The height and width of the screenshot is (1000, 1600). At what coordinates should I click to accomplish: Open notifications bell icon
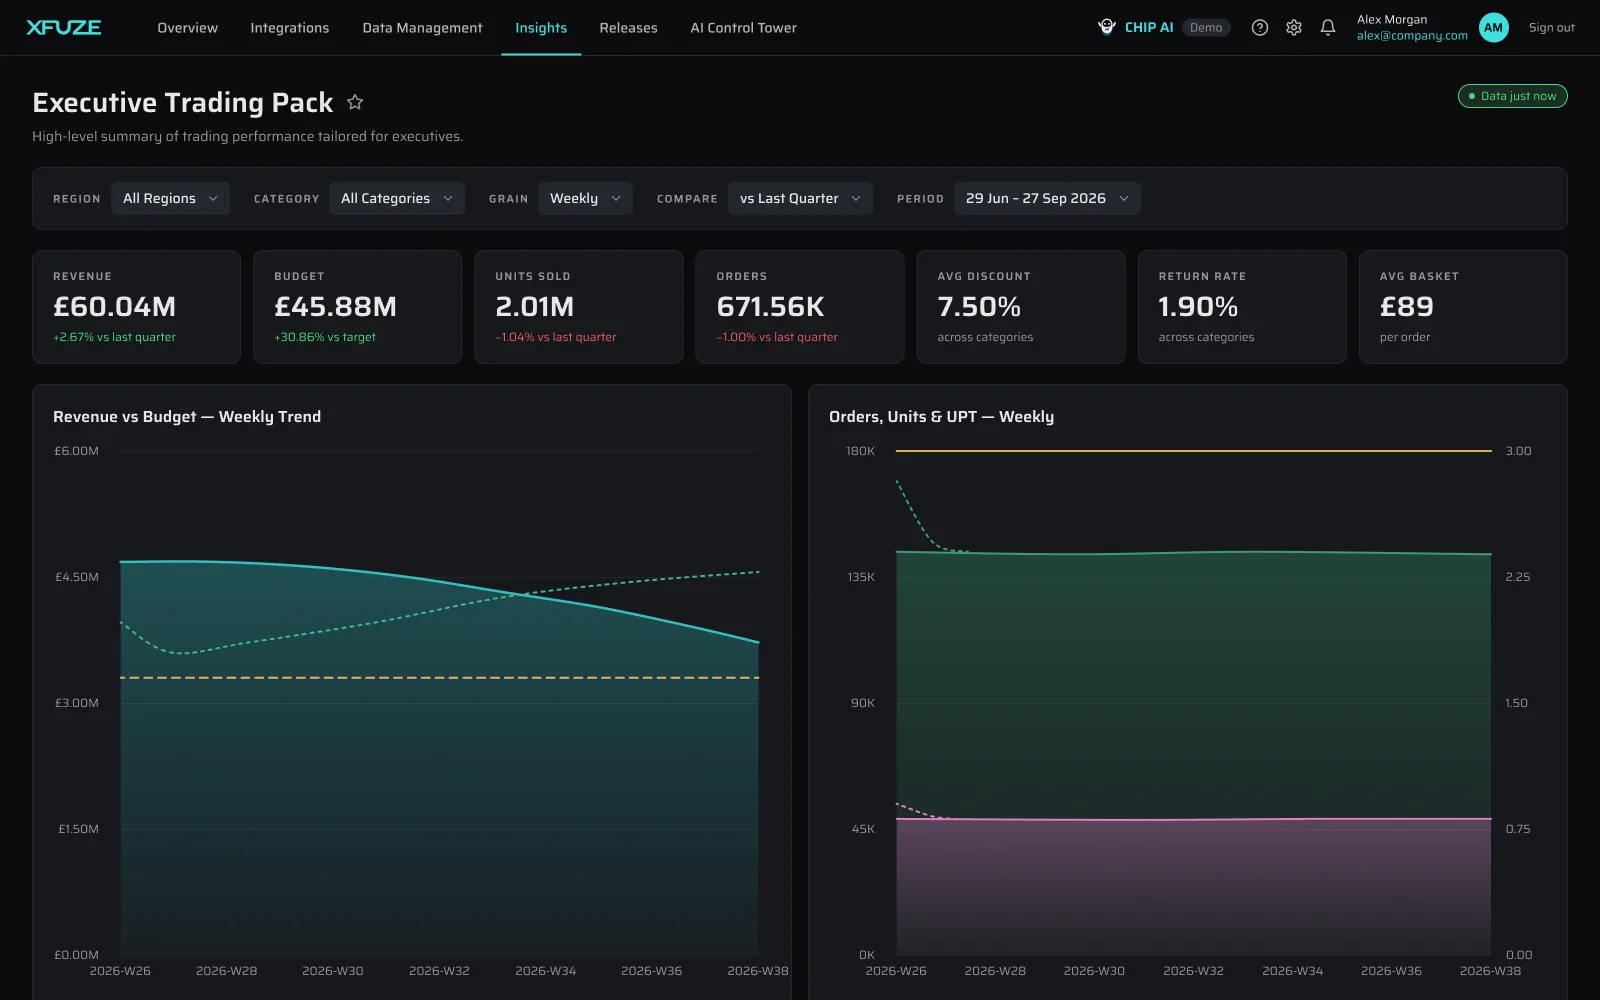click(1328, 28)
